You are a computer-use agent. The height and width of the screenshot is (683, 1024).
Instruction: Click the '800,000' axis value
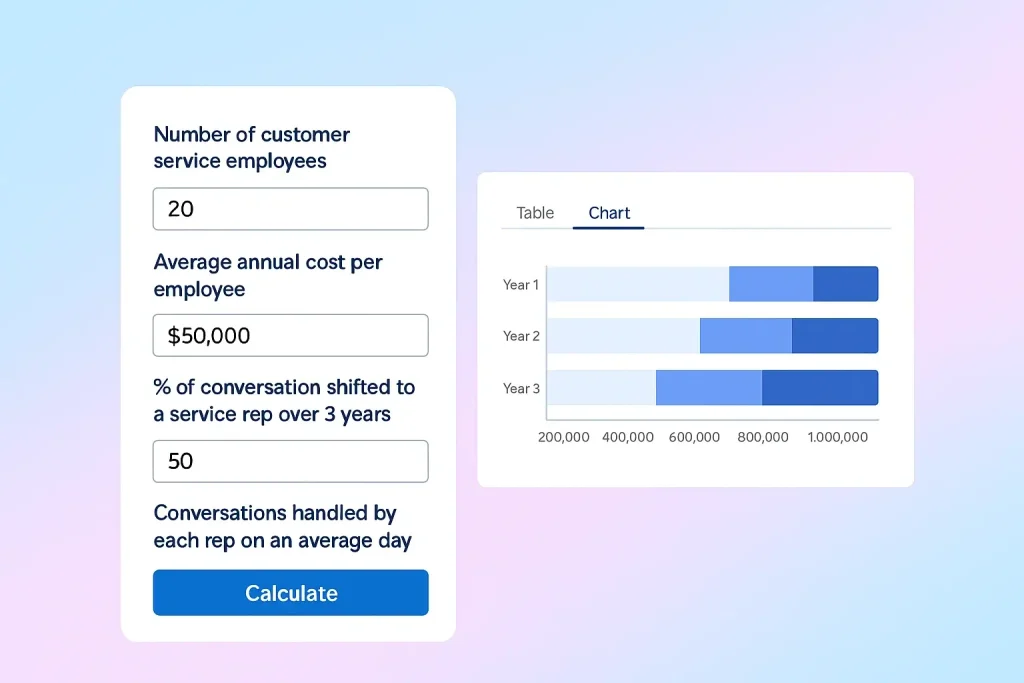(763, 437)
